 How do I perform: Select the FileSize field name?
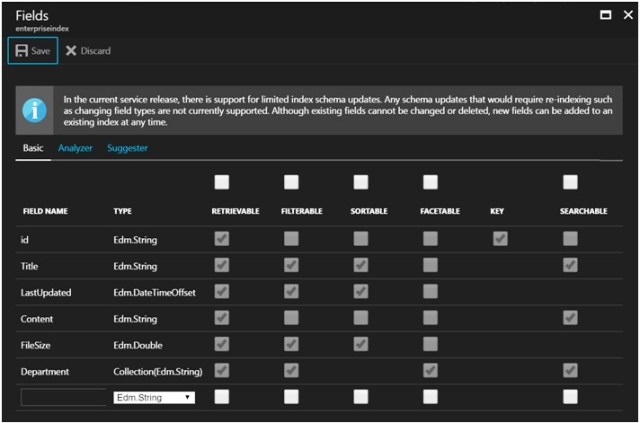36,345
